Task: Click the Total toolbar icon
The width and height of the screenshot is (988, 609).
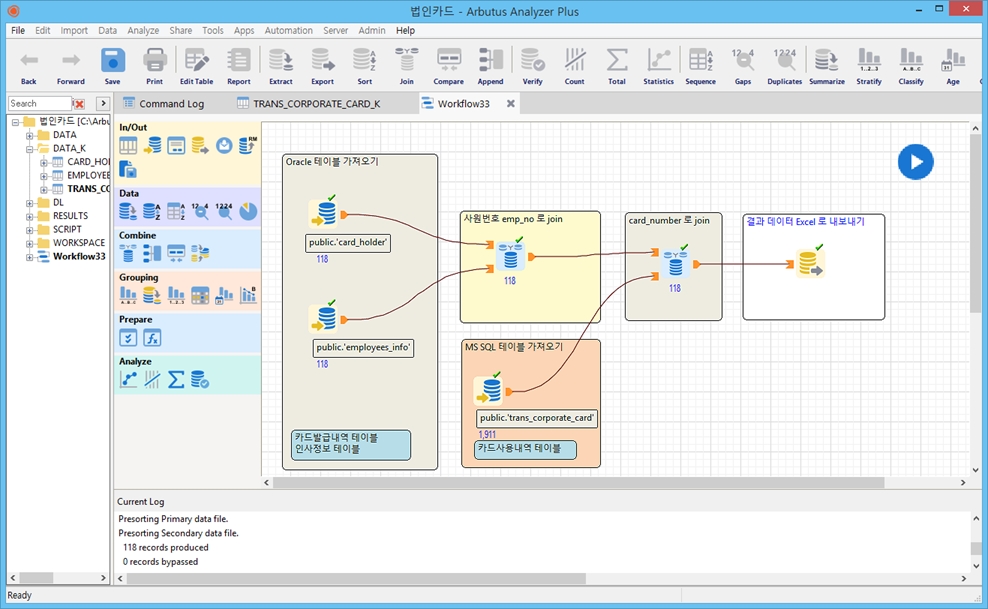Action: [617, 61]
